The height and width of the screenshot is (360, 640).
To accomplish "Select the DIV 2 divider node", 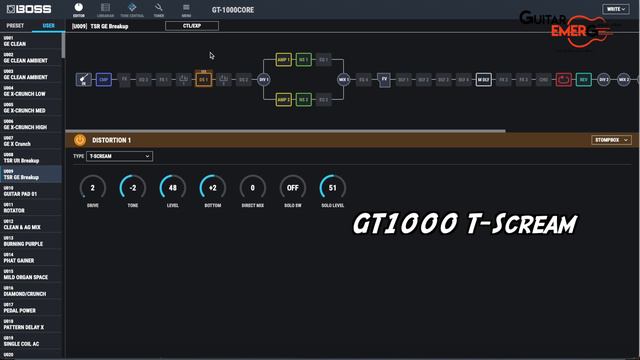I will (x=604, y=80).
